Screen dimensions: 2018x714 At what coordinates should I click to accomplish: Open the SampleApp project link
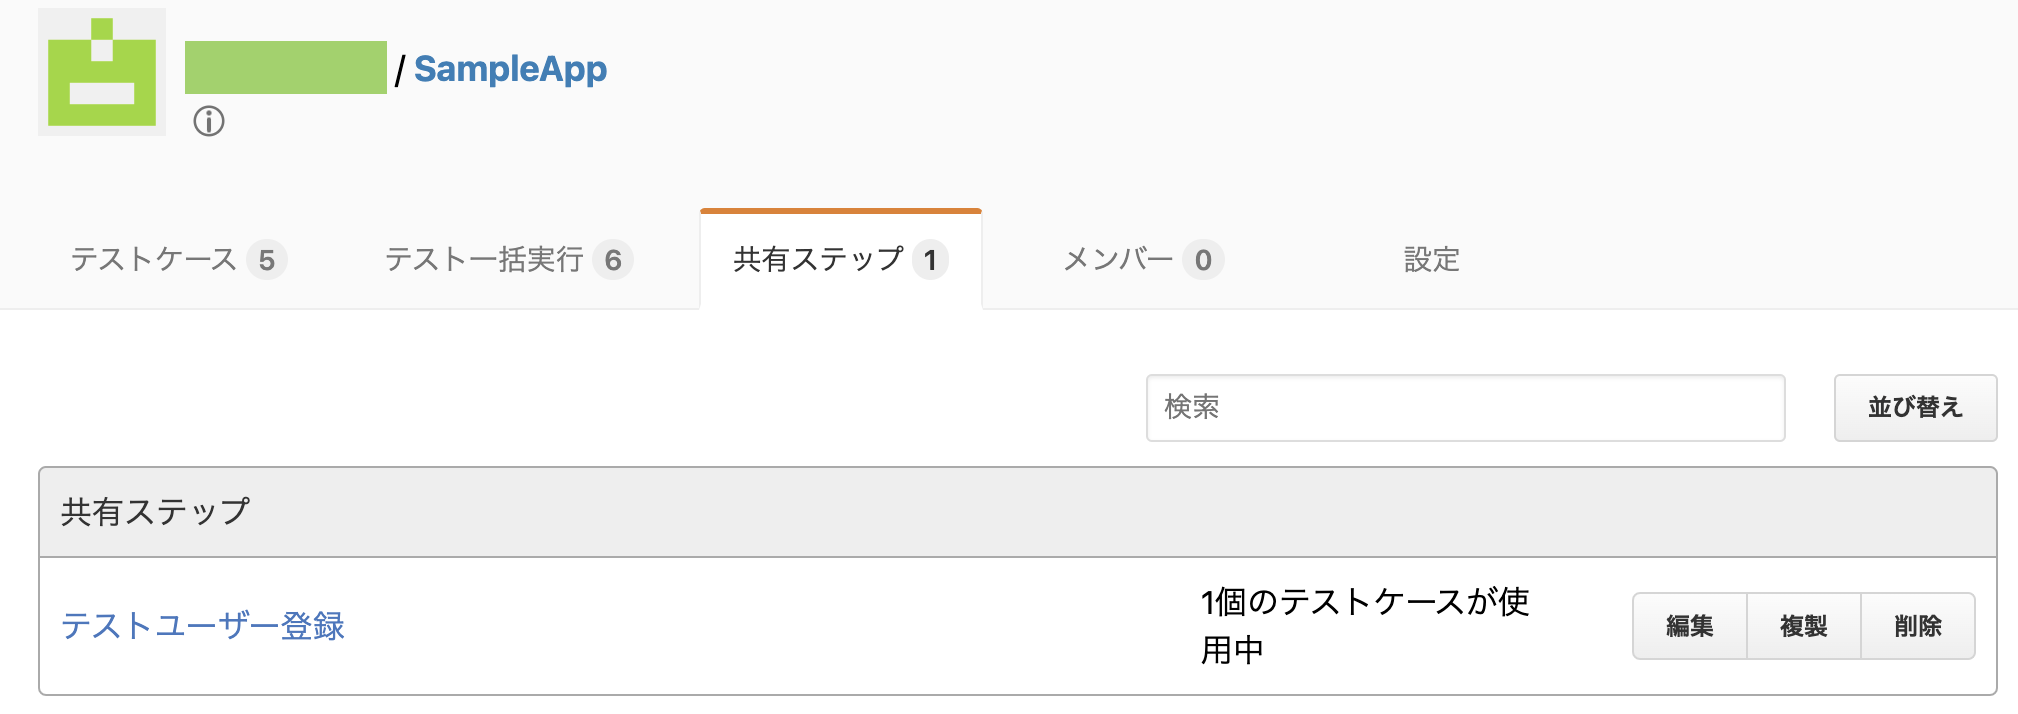510,68
